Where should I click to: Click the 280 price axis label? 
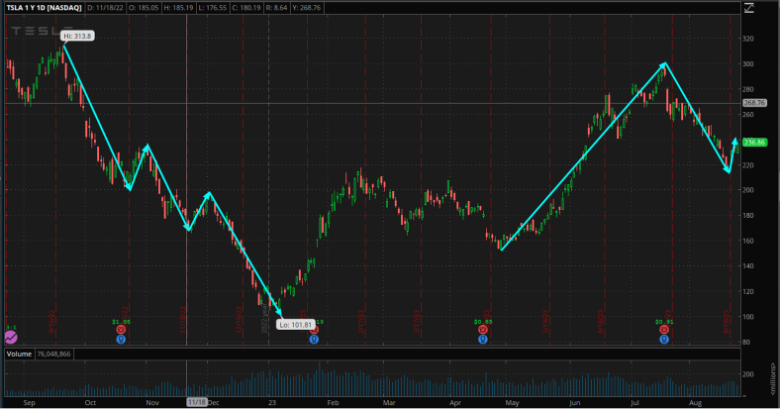[x=748, y=90]
